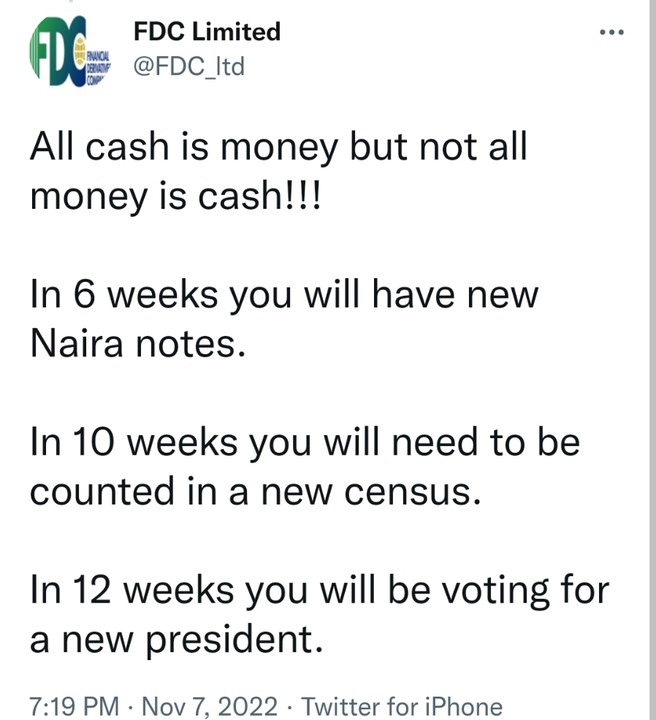Select the line "In 10 weeks you will need to be"
Image resolution: width=656 pixels, height=720 pixels.
point(305,443)
